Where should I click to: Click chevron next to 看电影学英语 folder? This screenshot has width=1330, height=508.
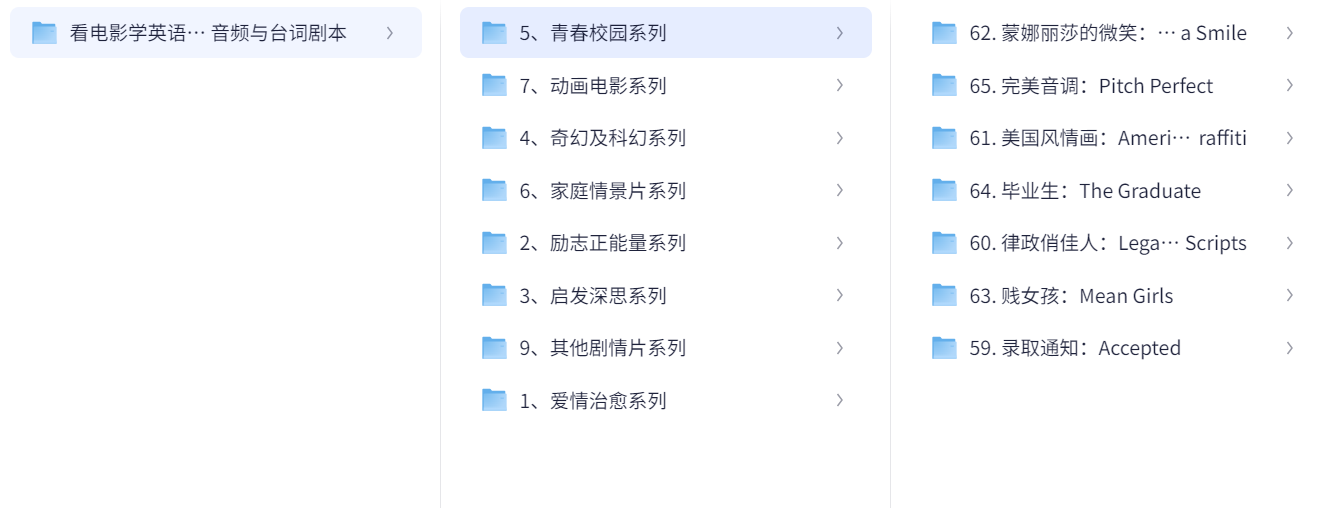[x=389, y=33]
